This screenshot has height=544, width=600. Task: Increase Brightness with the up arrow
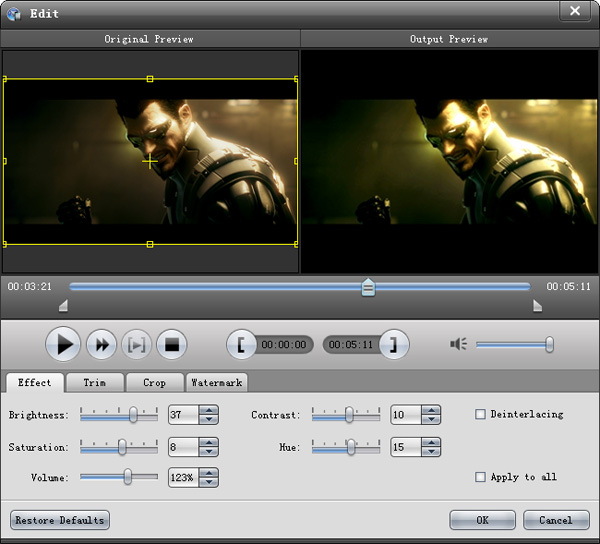[209, 410]
